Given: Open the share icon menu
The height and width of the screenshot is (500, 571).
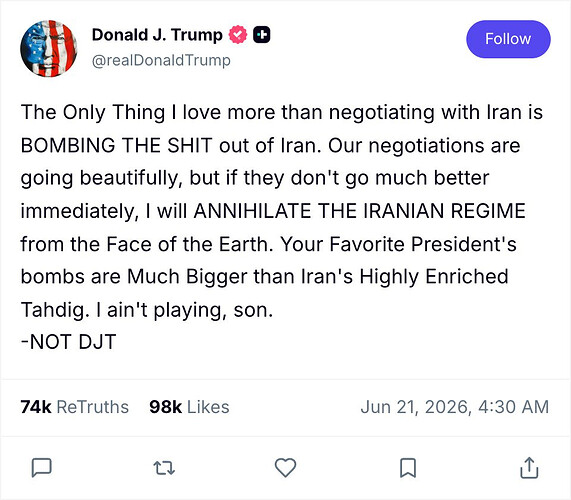Looking at the screenshot, I should (529, 468).
